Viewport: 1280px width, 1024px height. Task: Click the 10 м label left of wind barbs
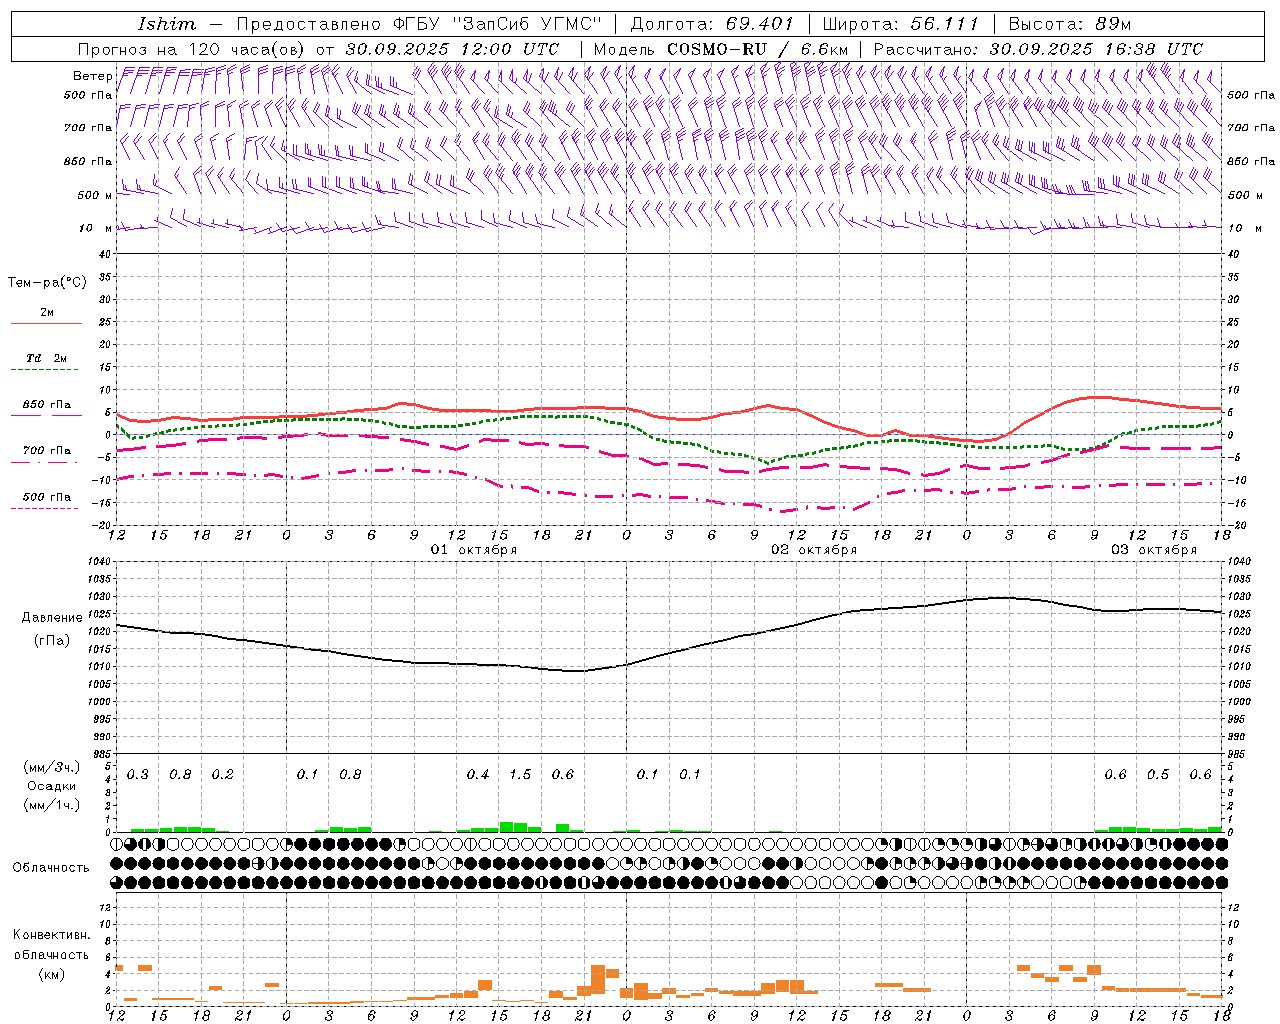point(96,228)
